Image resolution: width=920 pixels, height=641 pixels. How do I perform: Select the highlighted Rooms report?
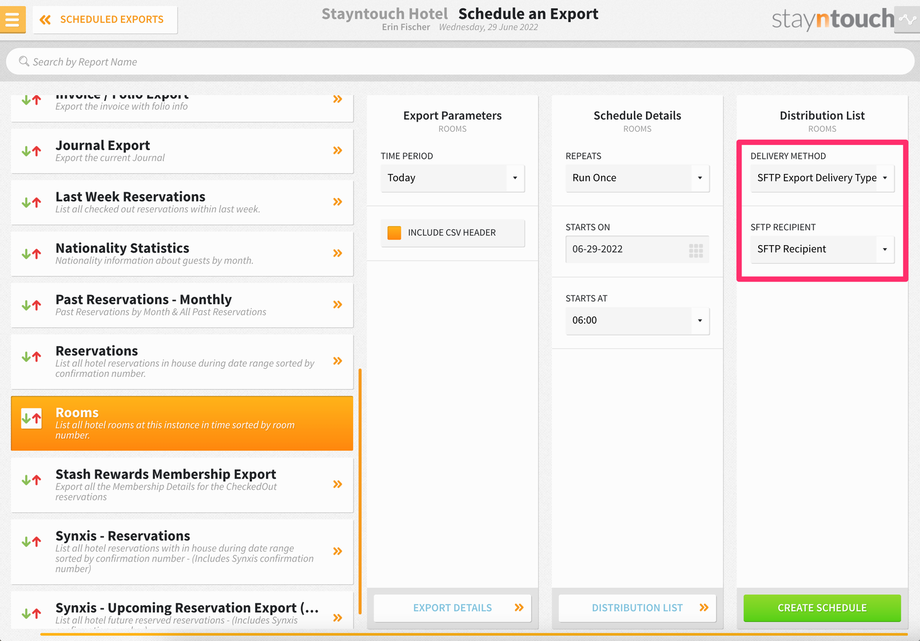182,423
